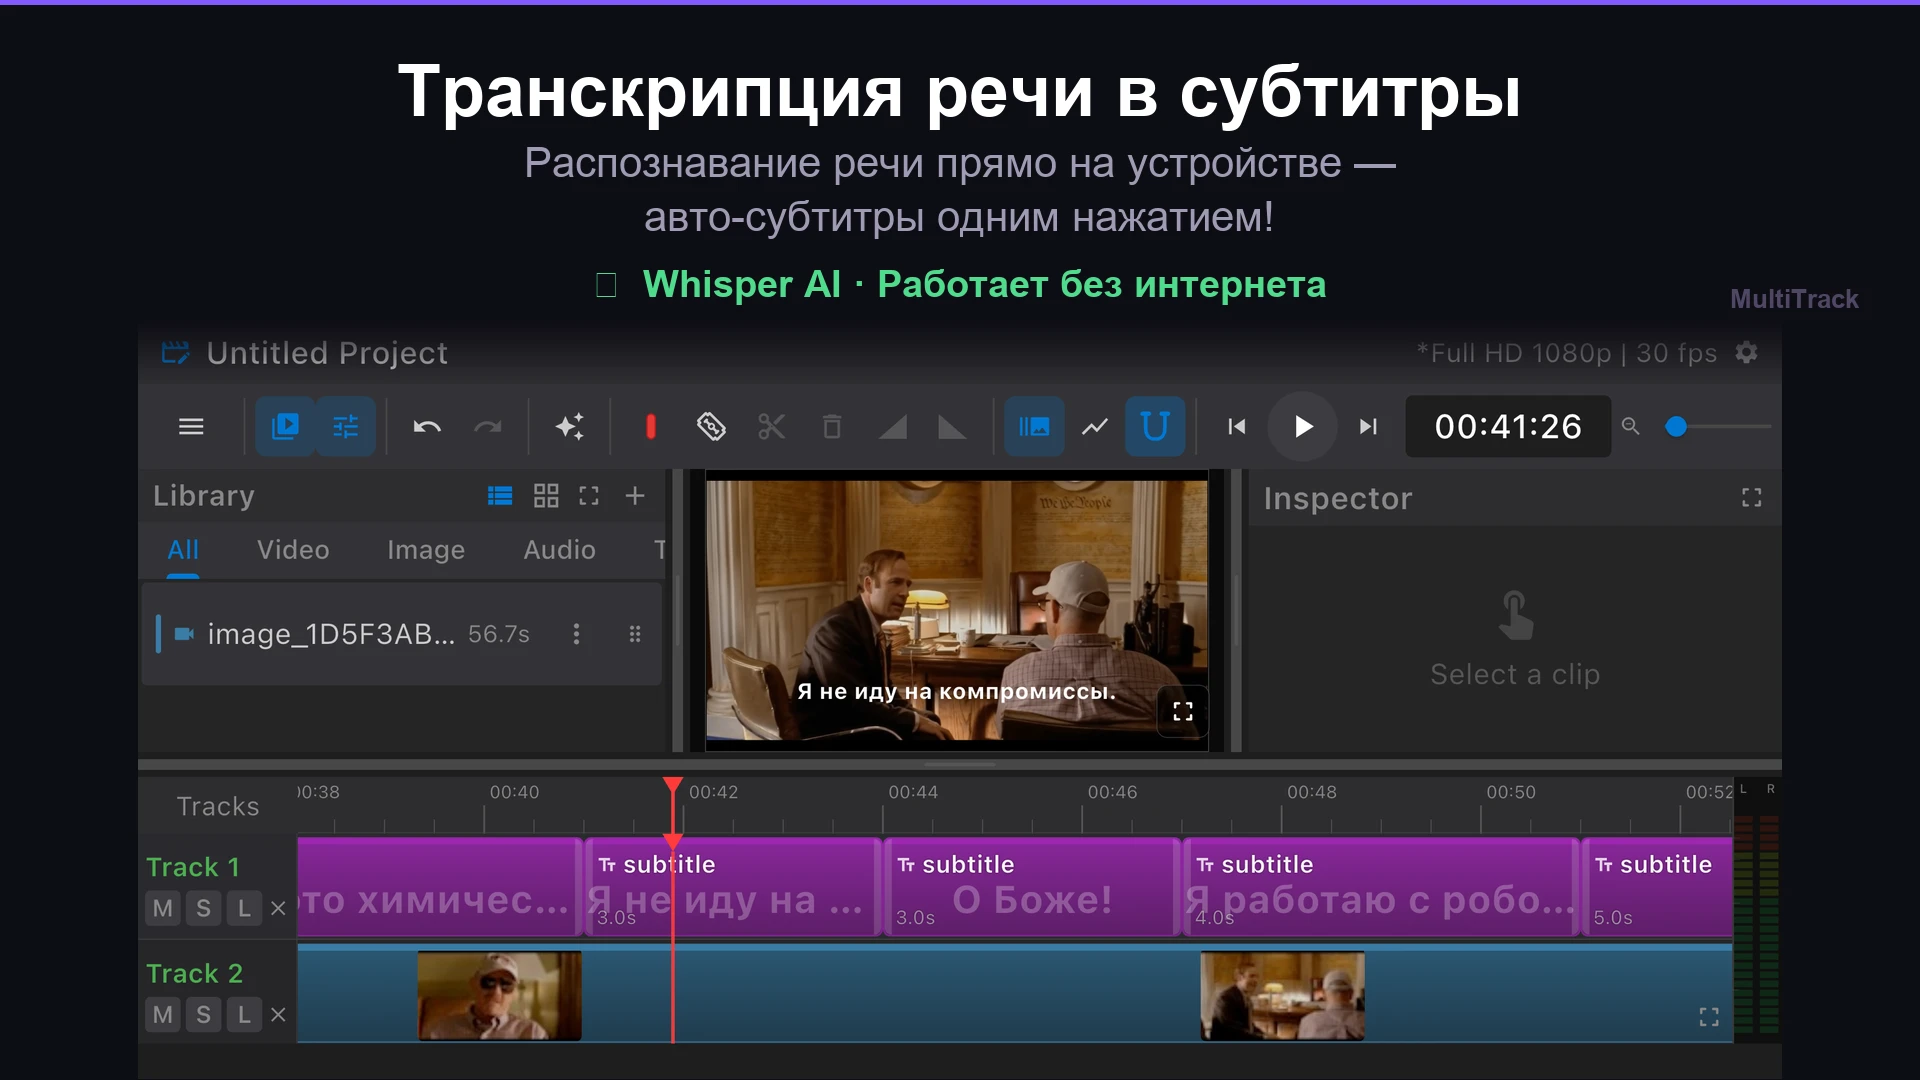Image resolution: width=1920 pixels, height=1080 pixels.
Task: Click the drag handle of image_1D5F3AB item
Action: coord(635,634)
